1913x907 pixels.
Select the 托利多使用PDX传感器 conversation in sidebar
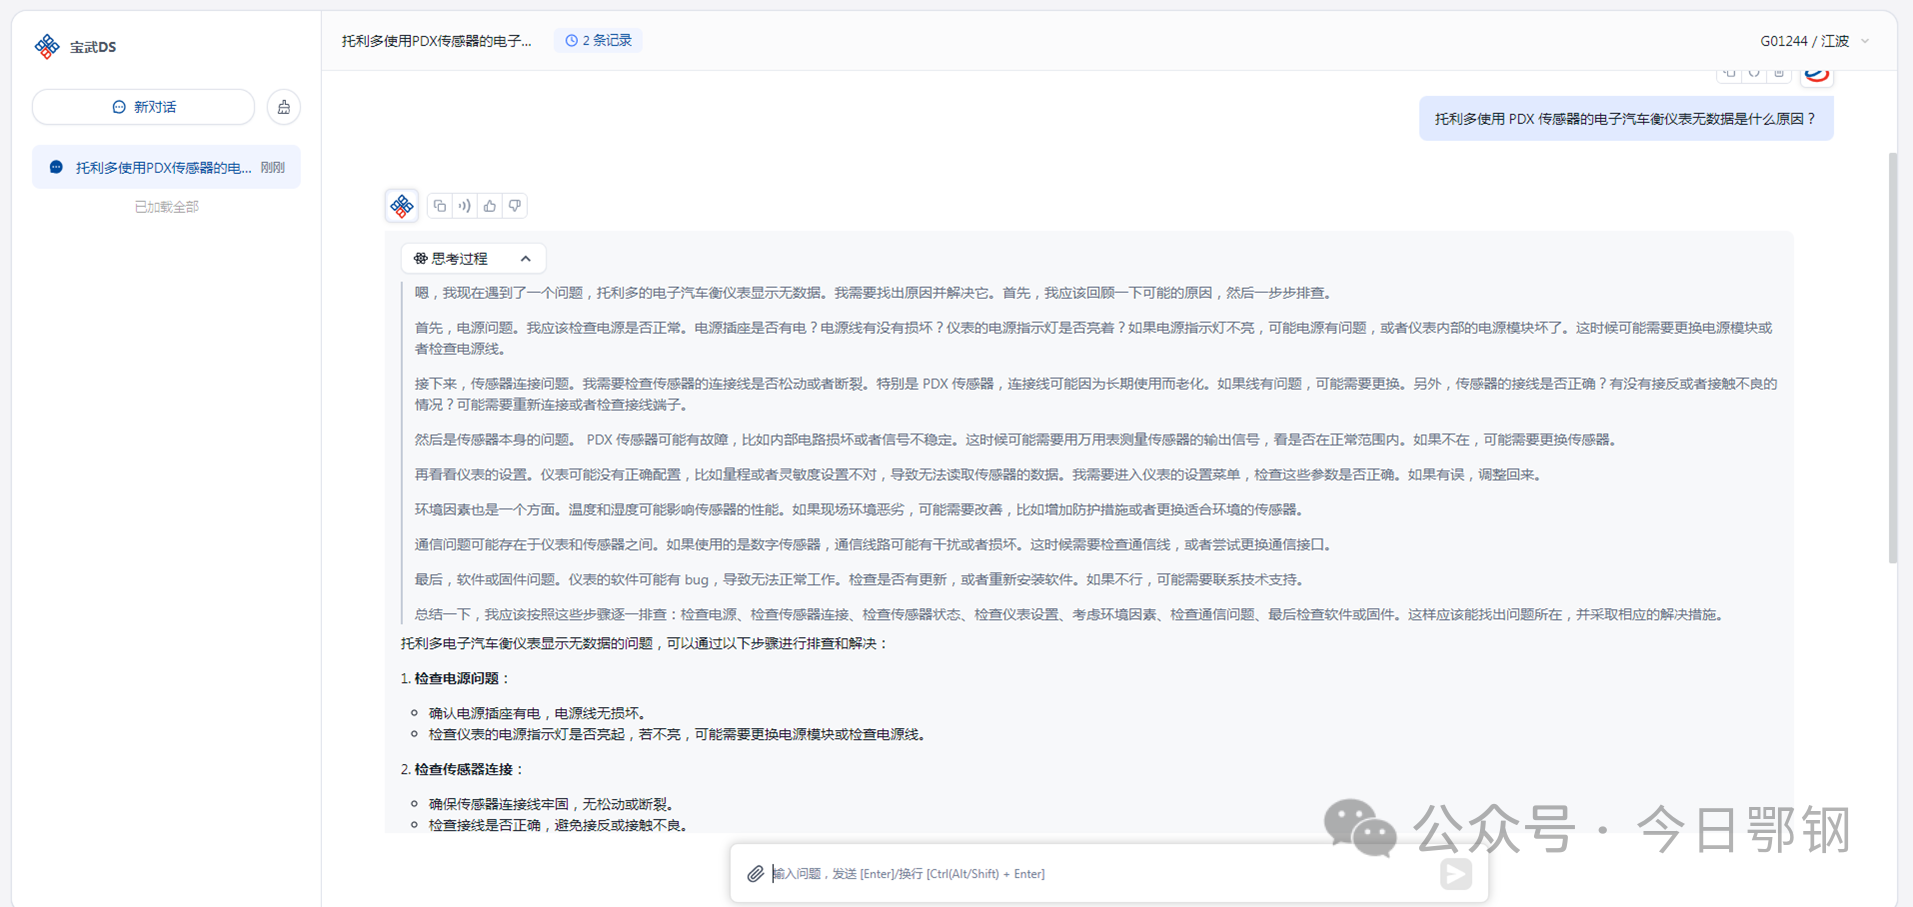(x=165, y=168)
